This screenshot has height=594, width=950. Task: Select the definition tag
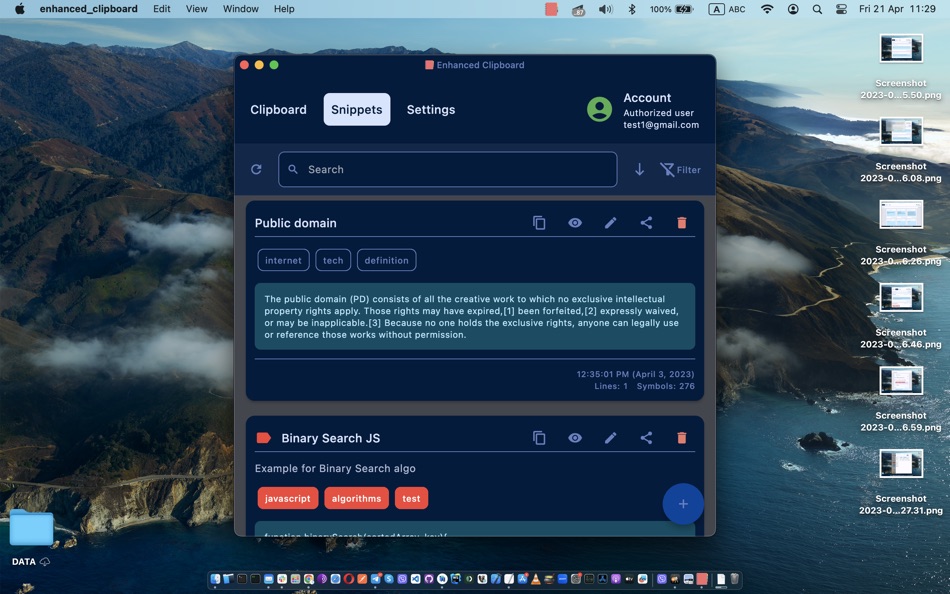387,260
